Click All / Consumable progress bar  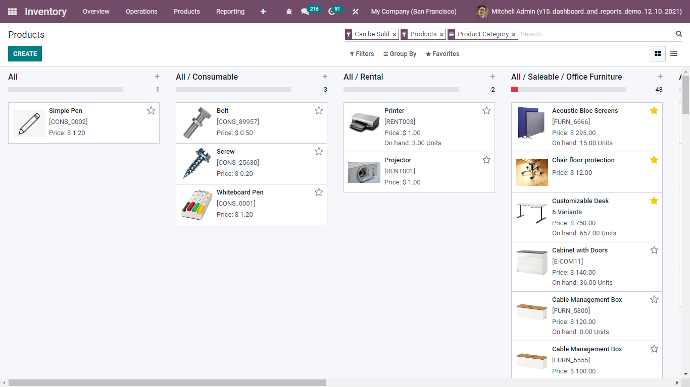click(233, 89)
